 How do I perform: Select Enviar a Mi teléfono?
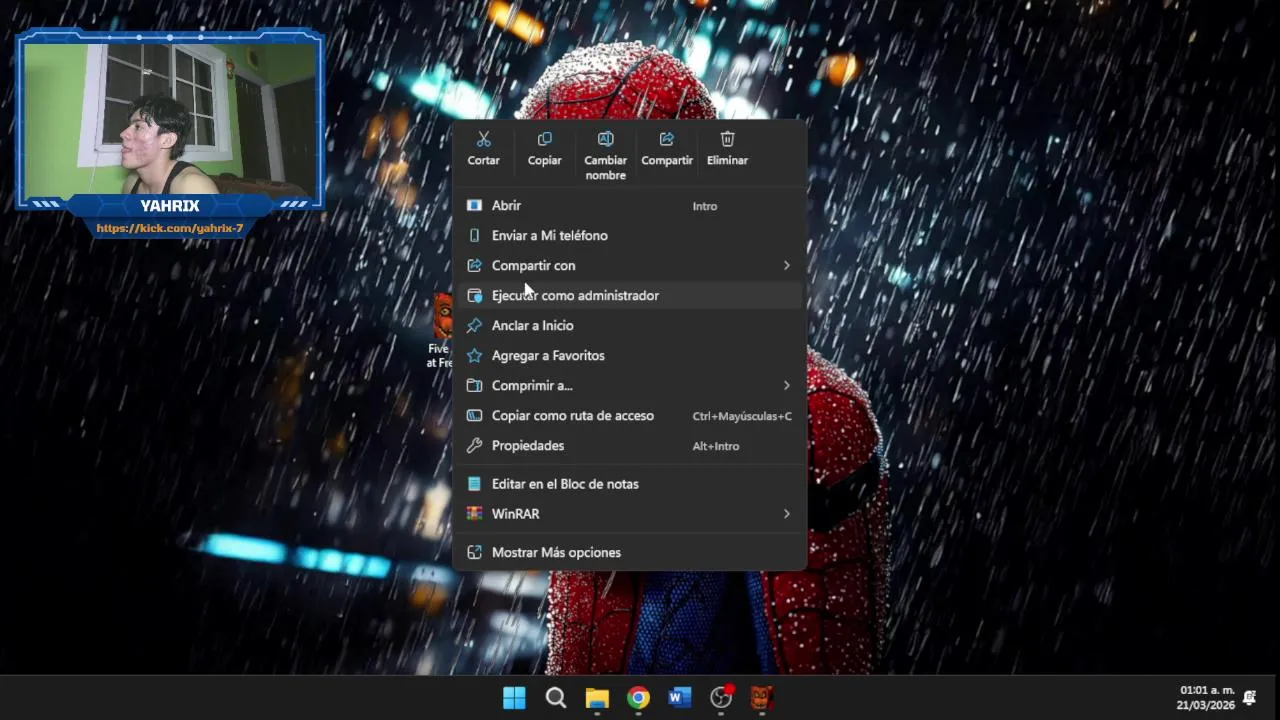630,236
